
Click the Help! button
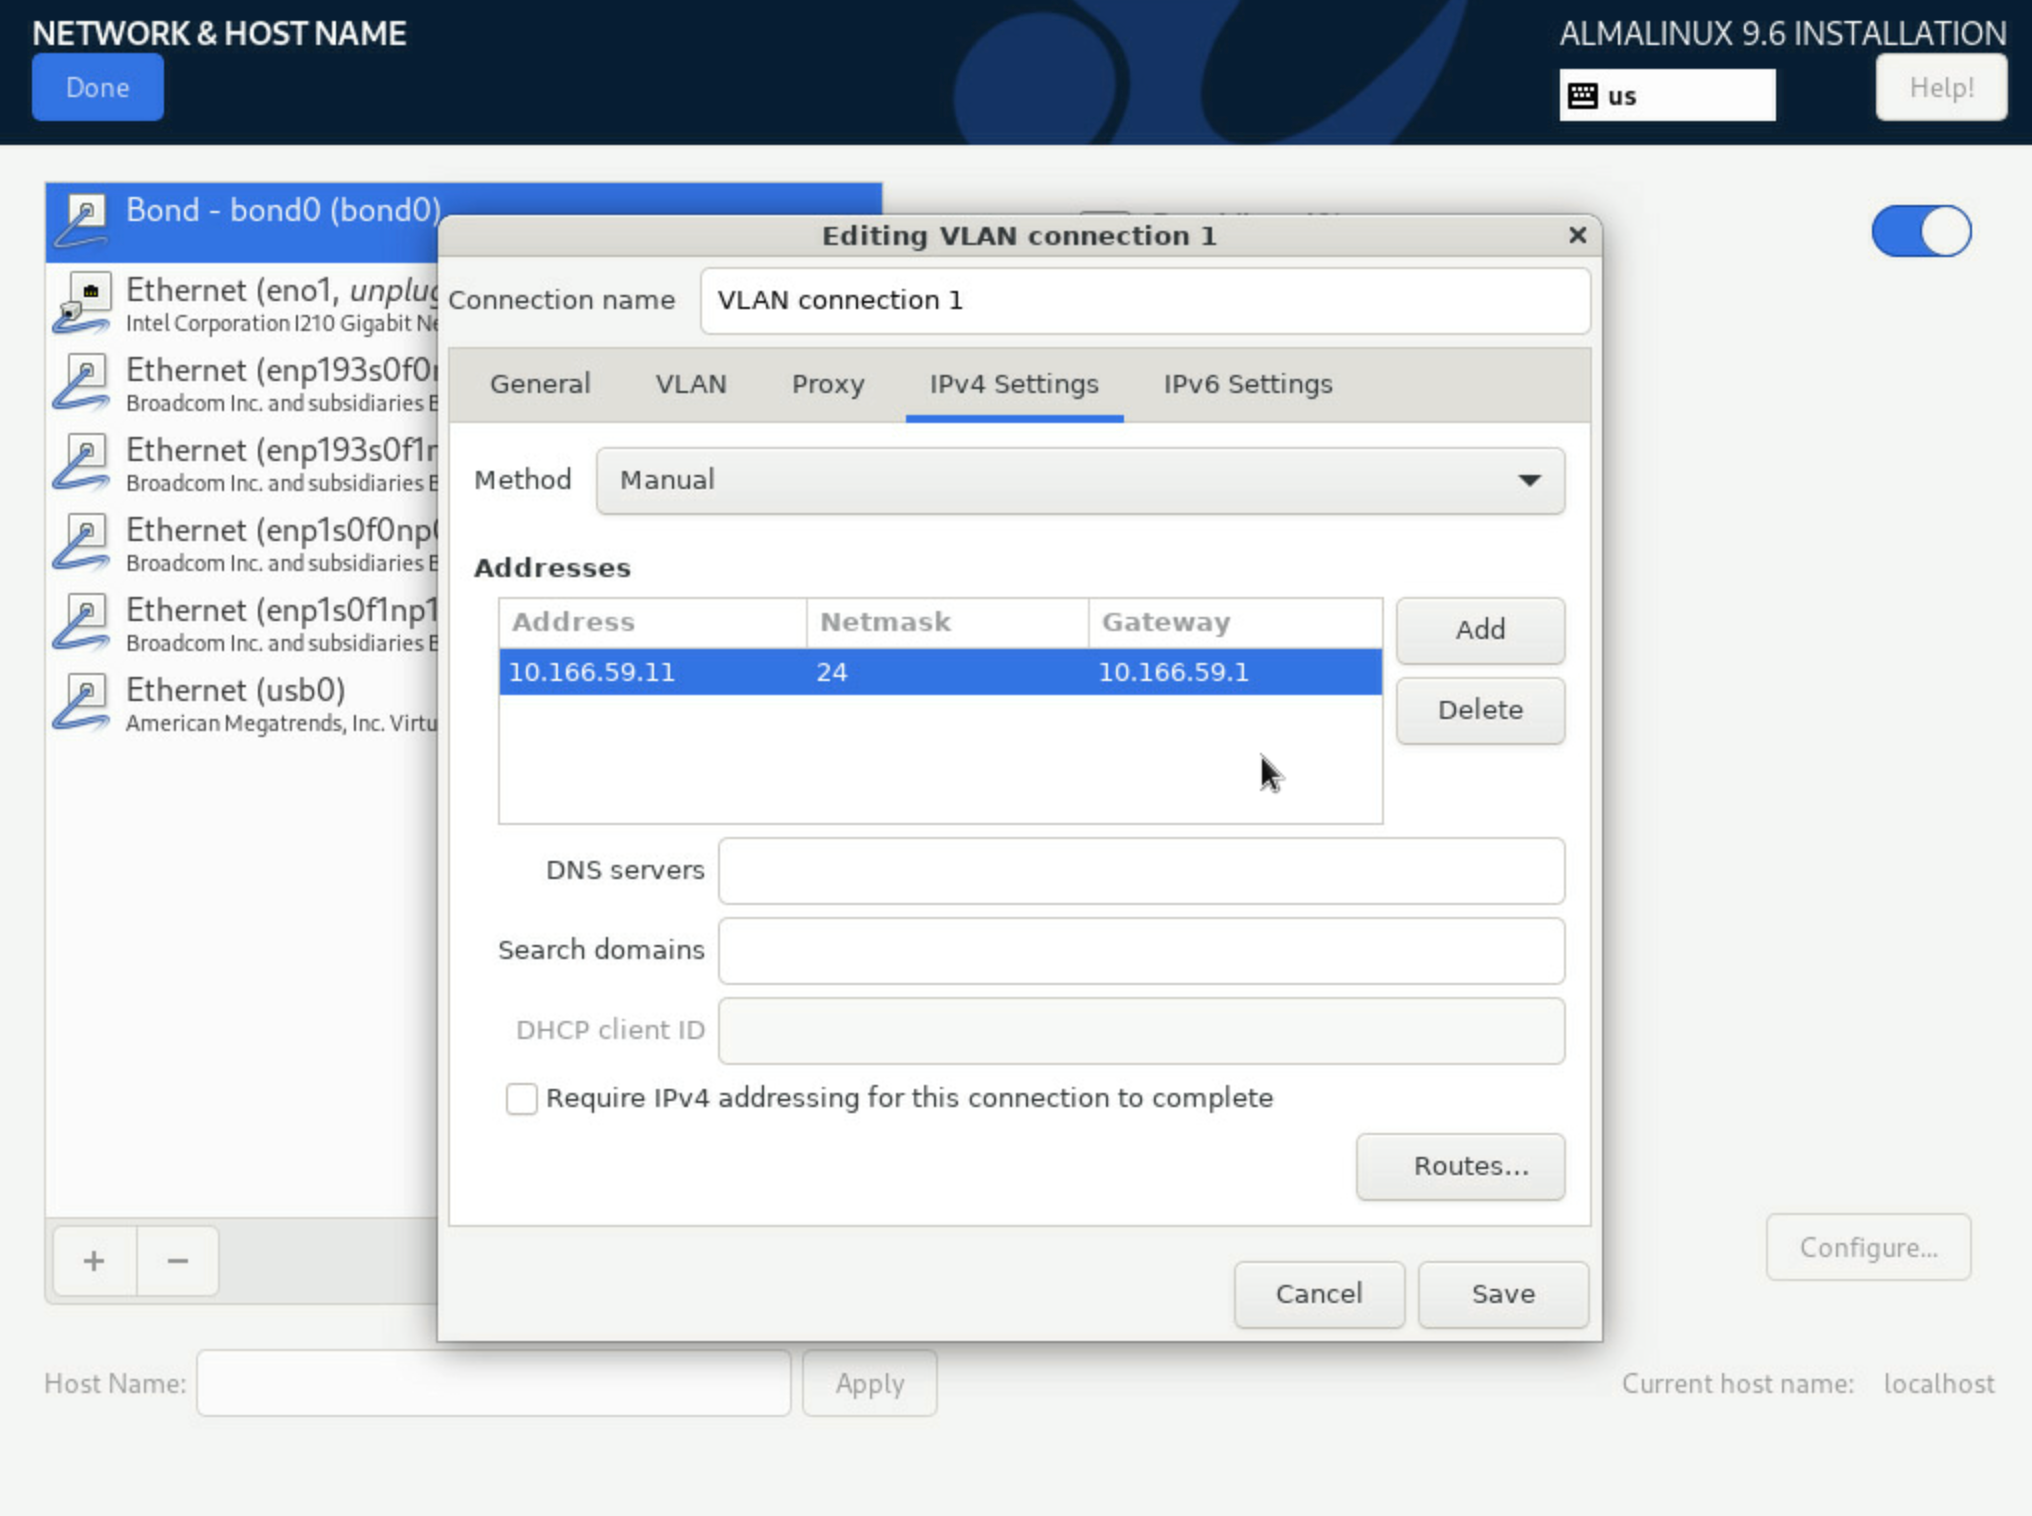coord(1941,88)
